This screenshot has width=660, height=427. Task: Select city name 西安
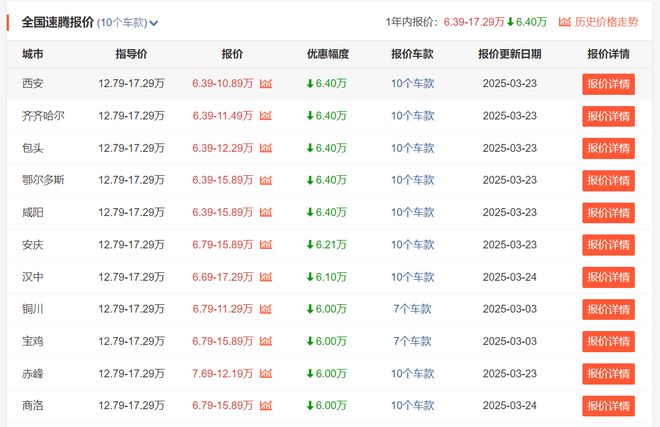[32, 83]
